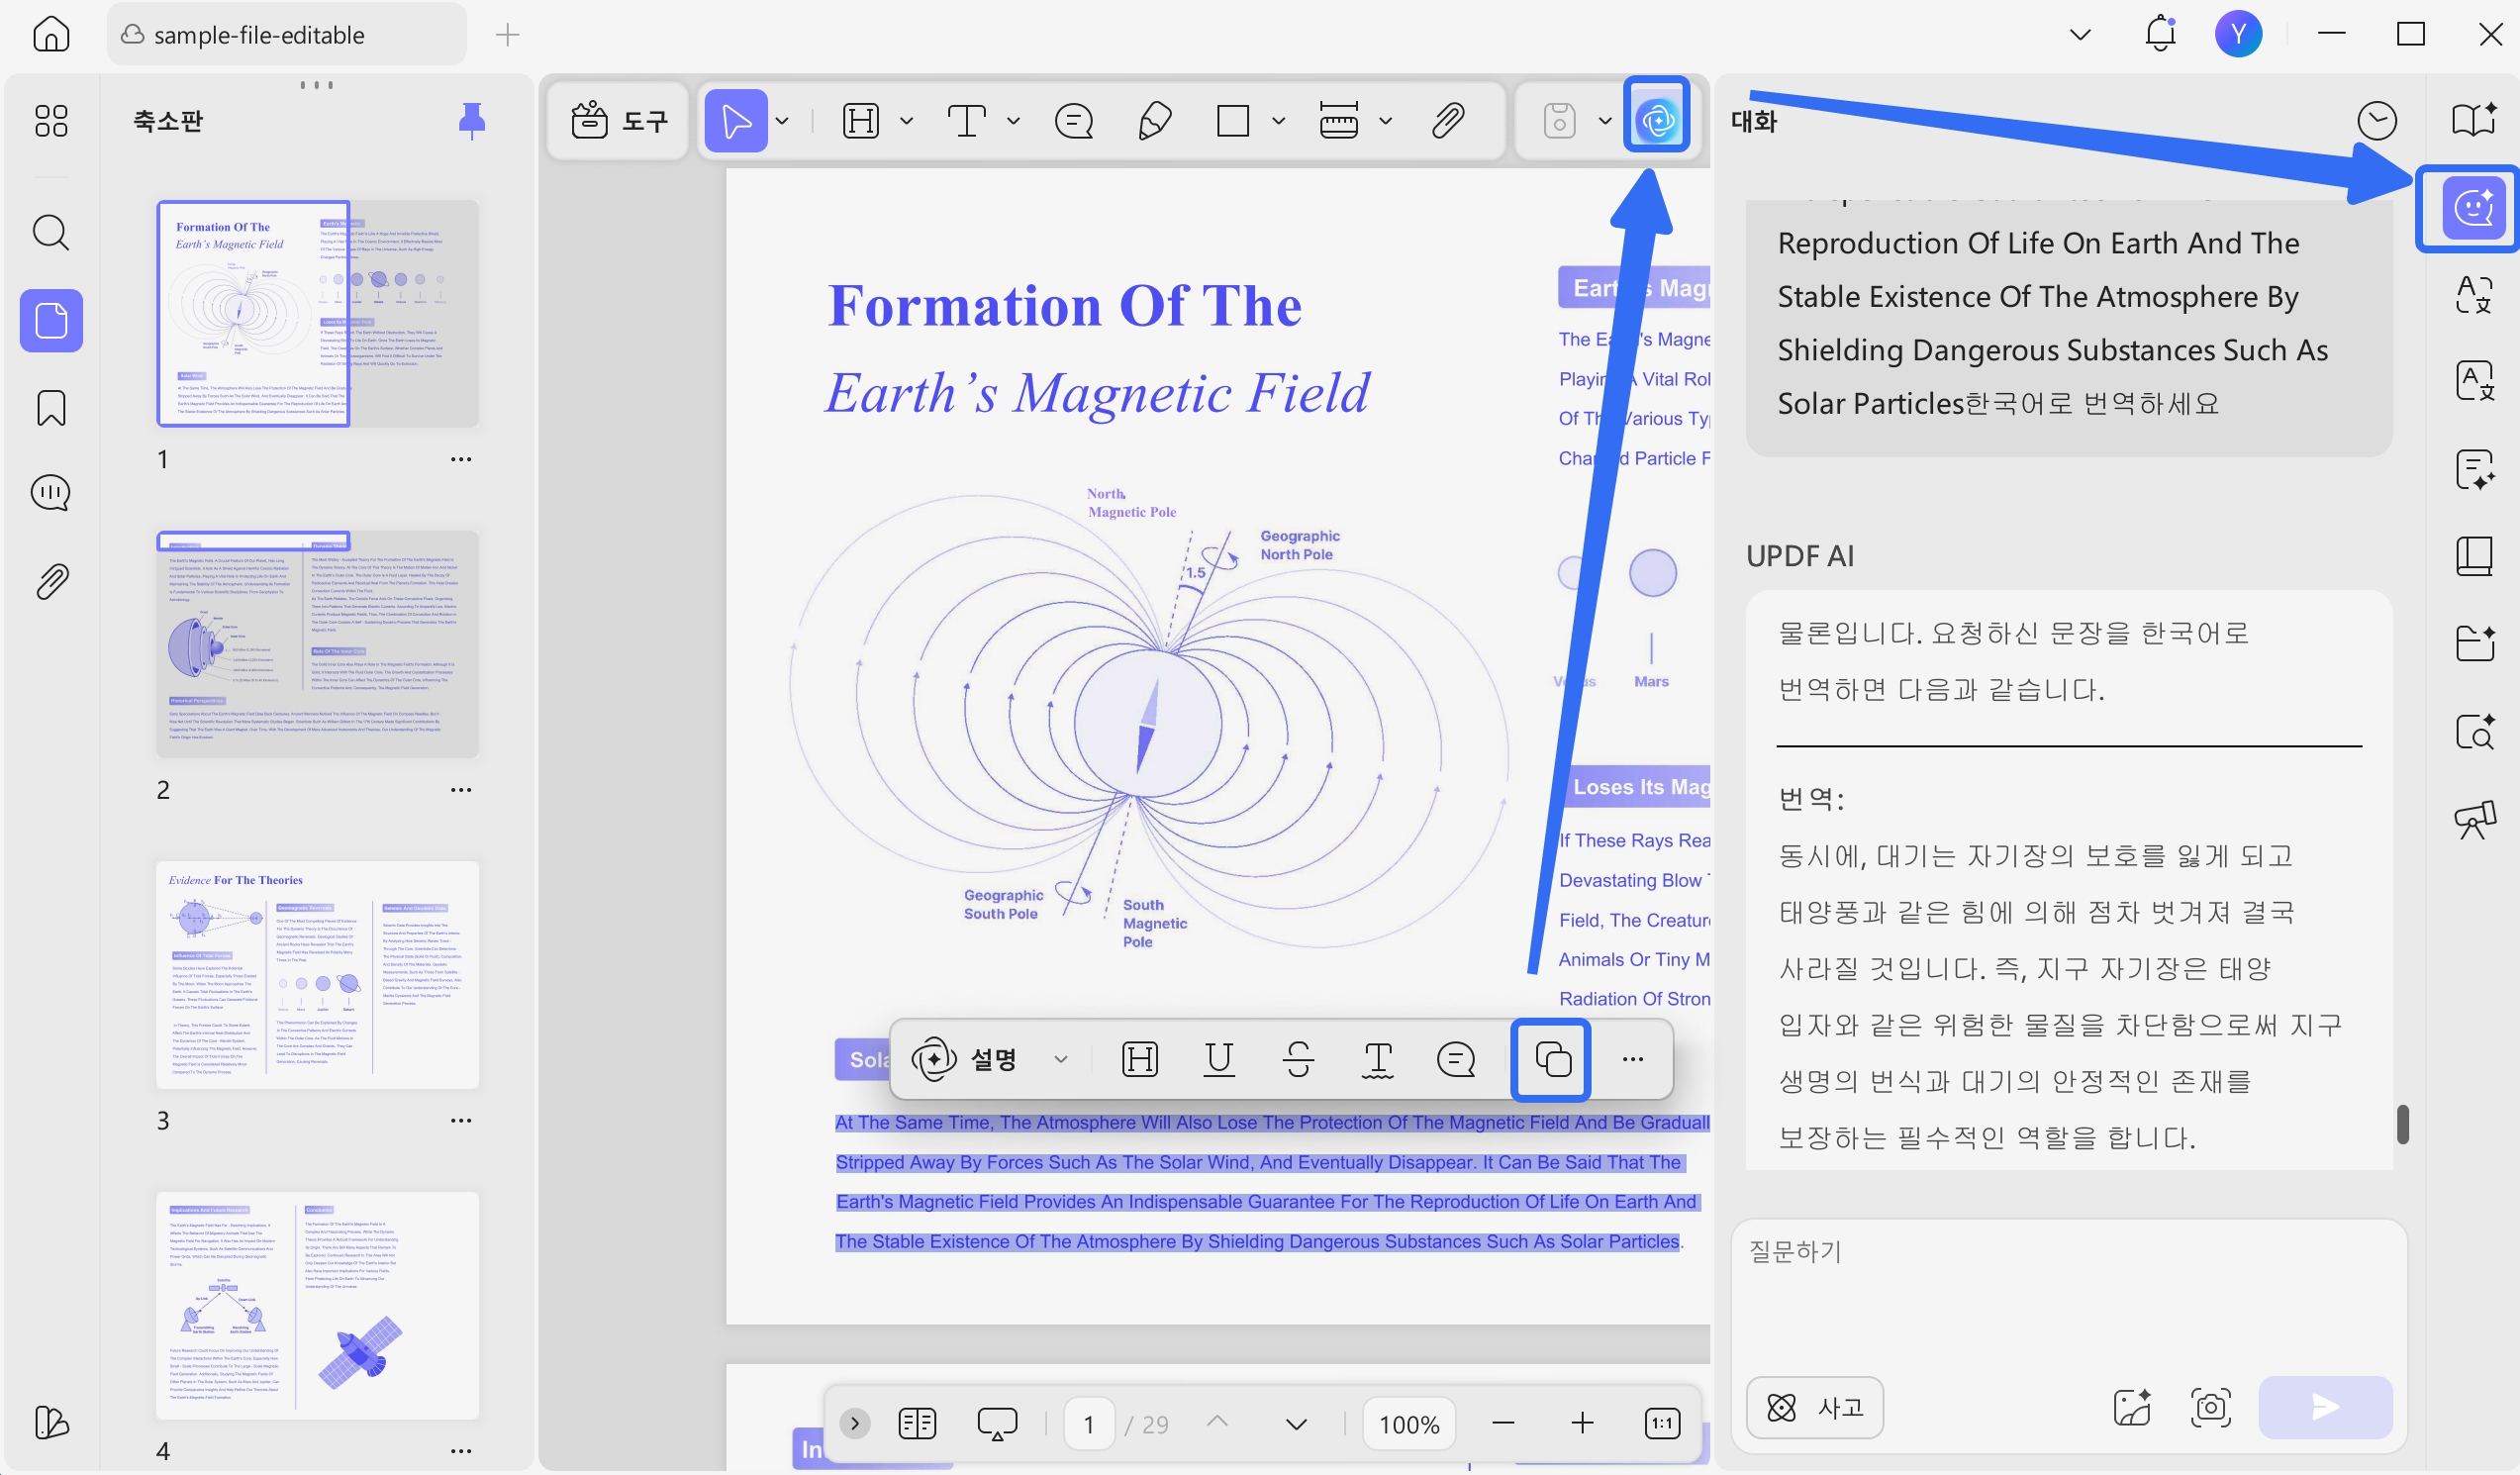
Task: Open more options for page 1 thumbnail
Action: 461,459
